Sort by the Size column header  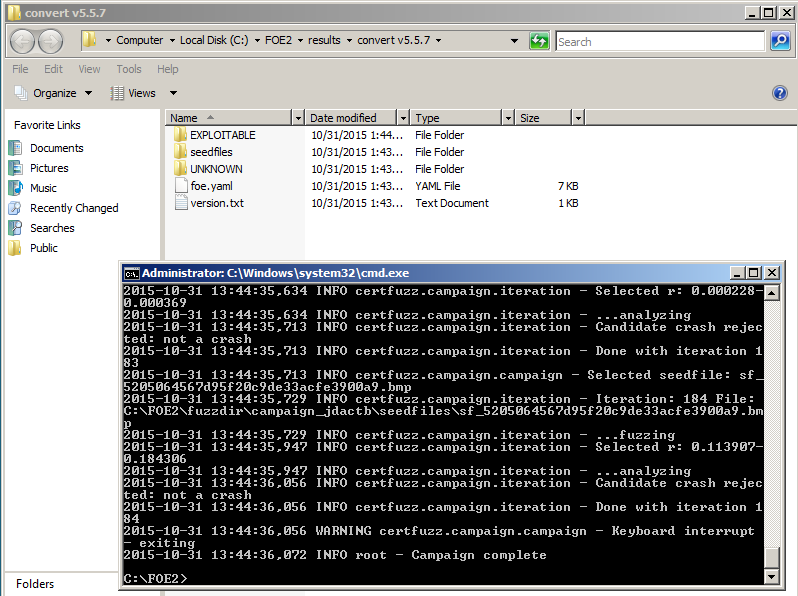pyautogui.click(x=544, y=118)
